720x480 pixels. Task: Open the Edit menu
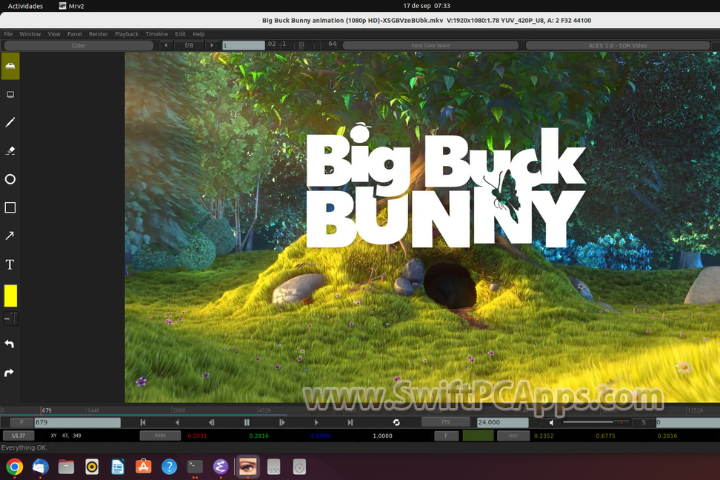coord(180,34)
